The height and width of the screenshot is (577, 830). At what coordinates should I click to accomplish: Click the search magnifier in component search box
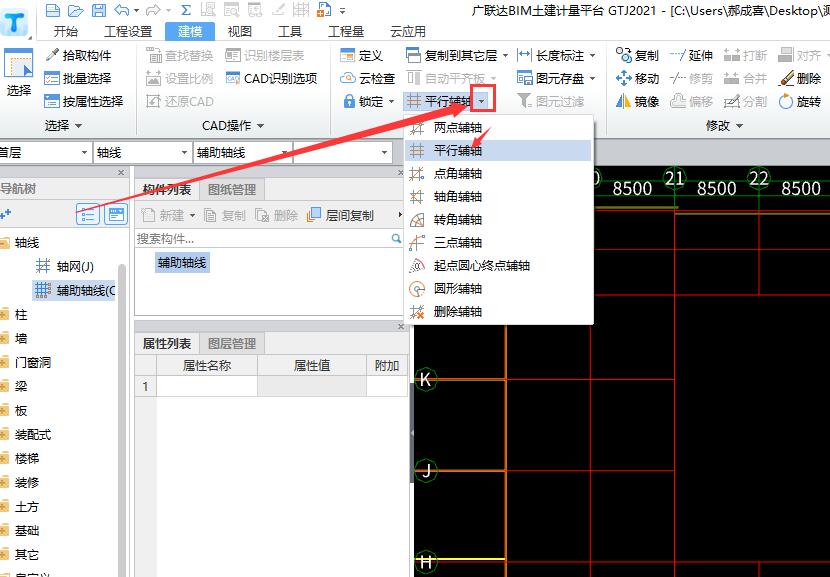coord(396,239)
